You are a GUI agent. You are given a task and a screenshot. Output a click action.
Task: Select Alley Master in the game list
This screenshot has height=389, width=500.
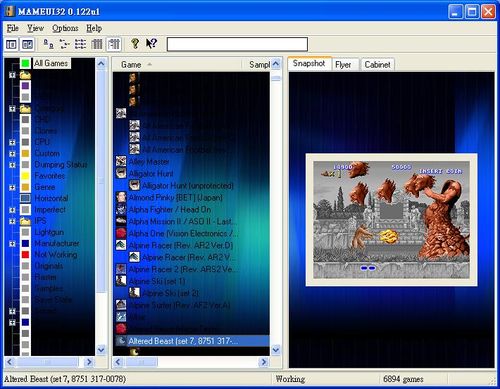pos(149,162)
